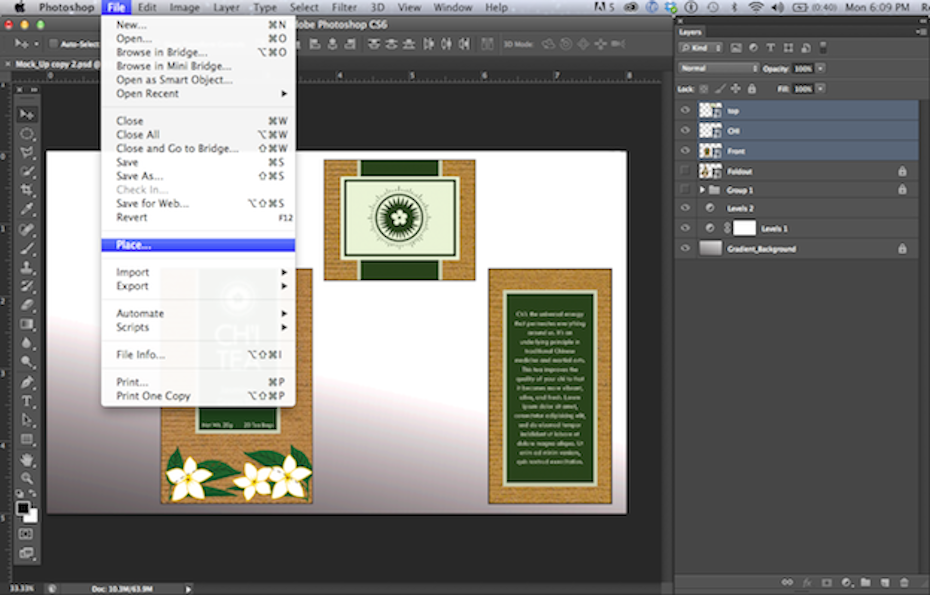This screenshot has height=595, width=930.
Task: Choose Place... from the File menu
Action: [133, 245]
